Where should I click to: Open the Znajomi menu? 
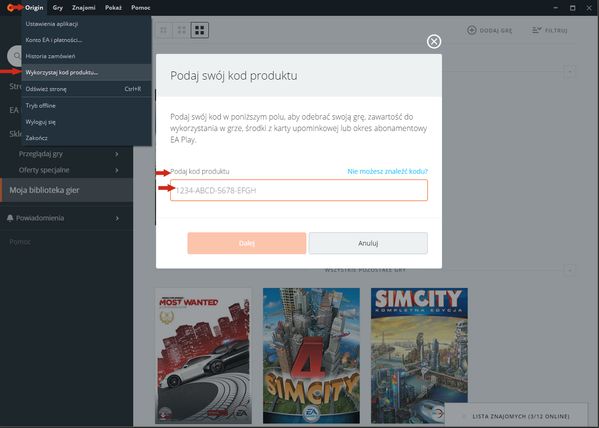(x=84, y=8)
